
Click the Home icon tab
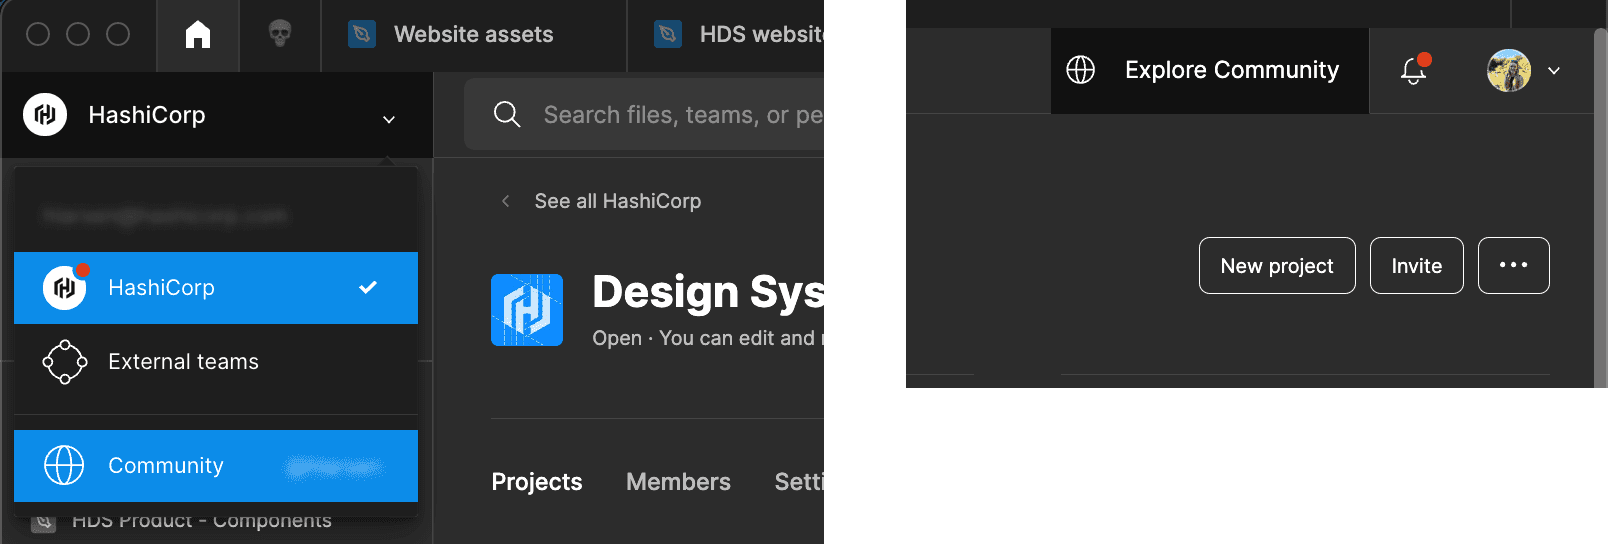coord(198,35)
